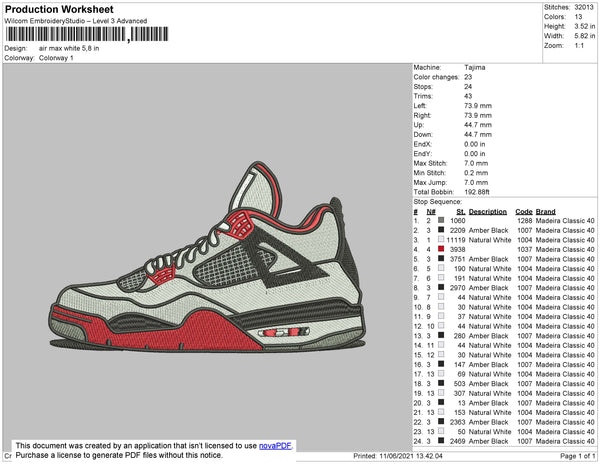Click stitch count 503 in stop 18
The image size is (600, 464).
[460, 384]
